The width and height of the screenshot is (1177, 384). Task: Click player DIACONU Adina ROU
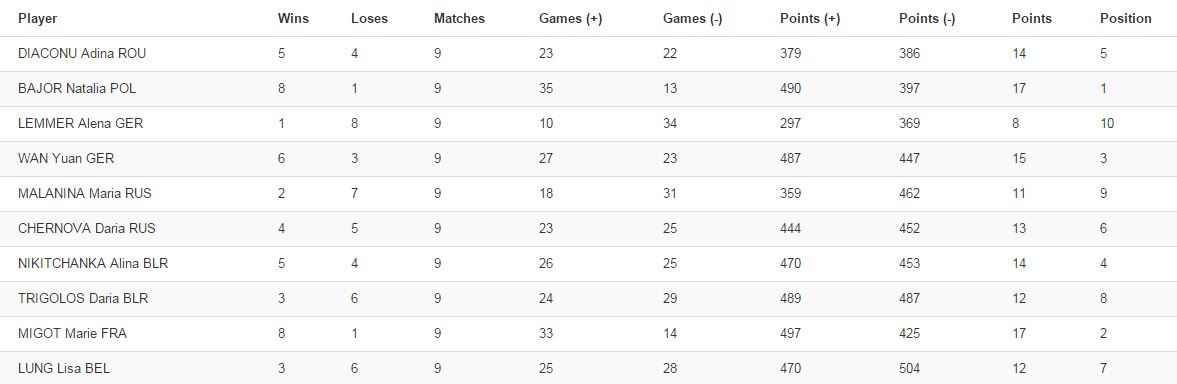click(x=82, y=53)
